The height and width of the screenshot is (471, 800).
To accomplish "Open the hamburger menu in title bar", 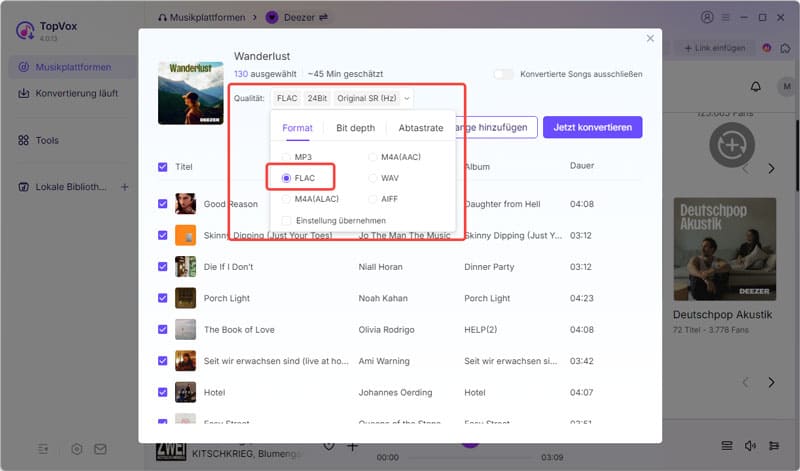I will 725,17.
